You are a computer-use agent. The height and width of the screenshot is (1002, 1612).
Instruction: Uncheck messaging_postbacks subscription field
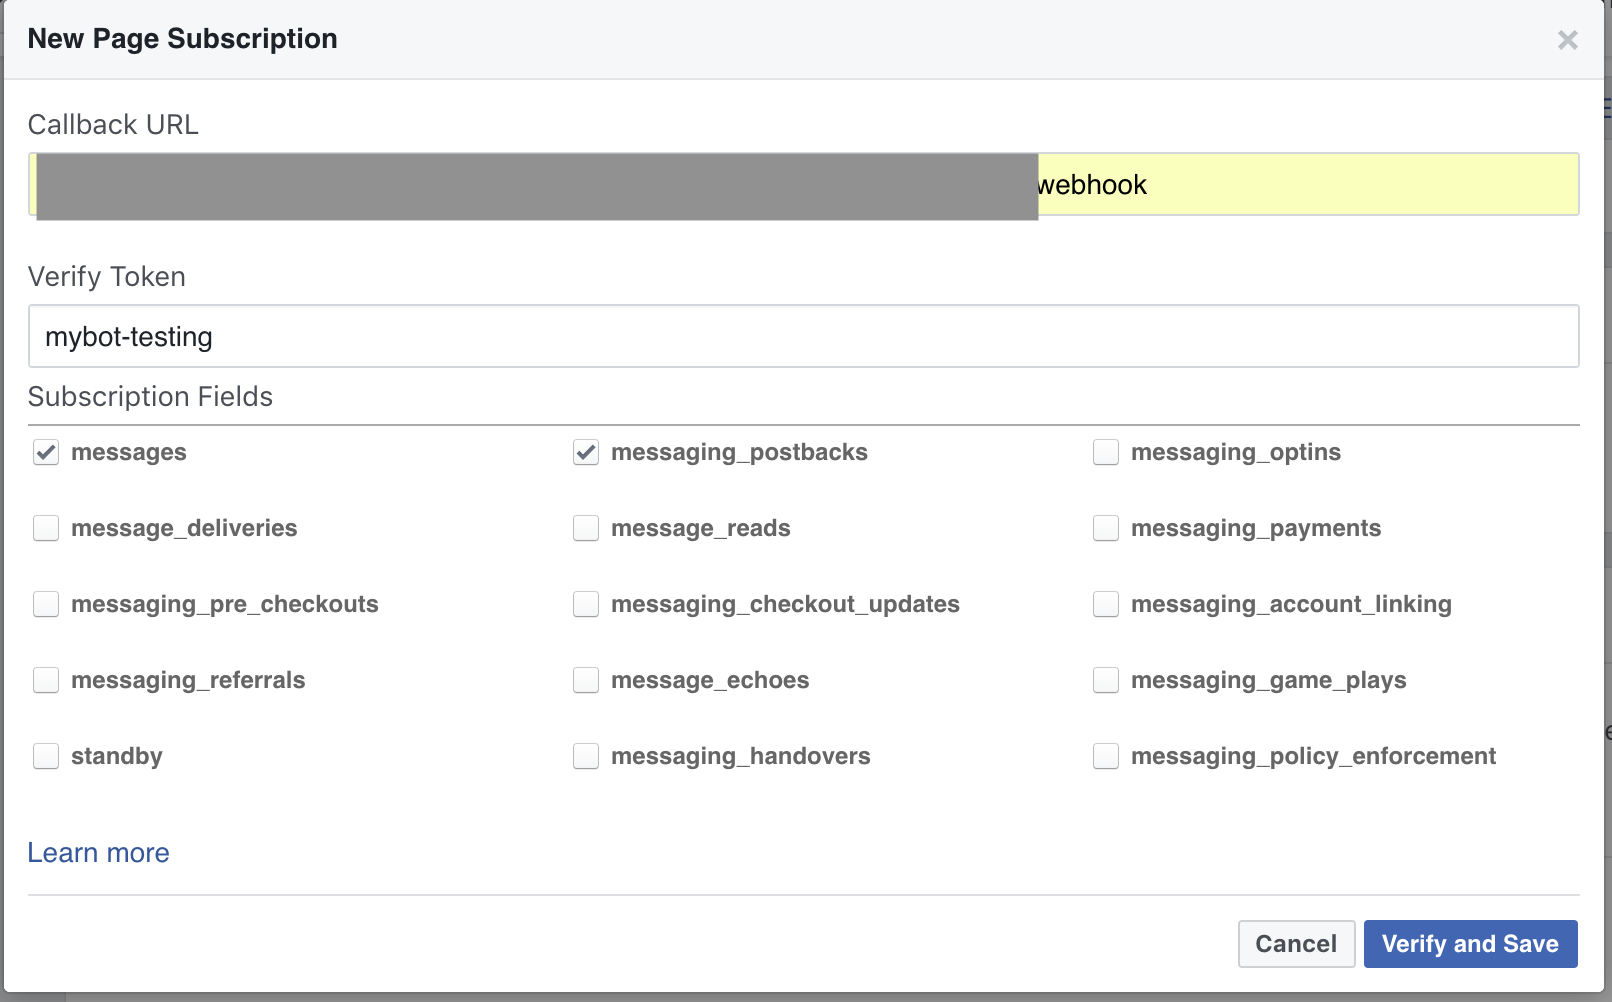tap(585, 452)
